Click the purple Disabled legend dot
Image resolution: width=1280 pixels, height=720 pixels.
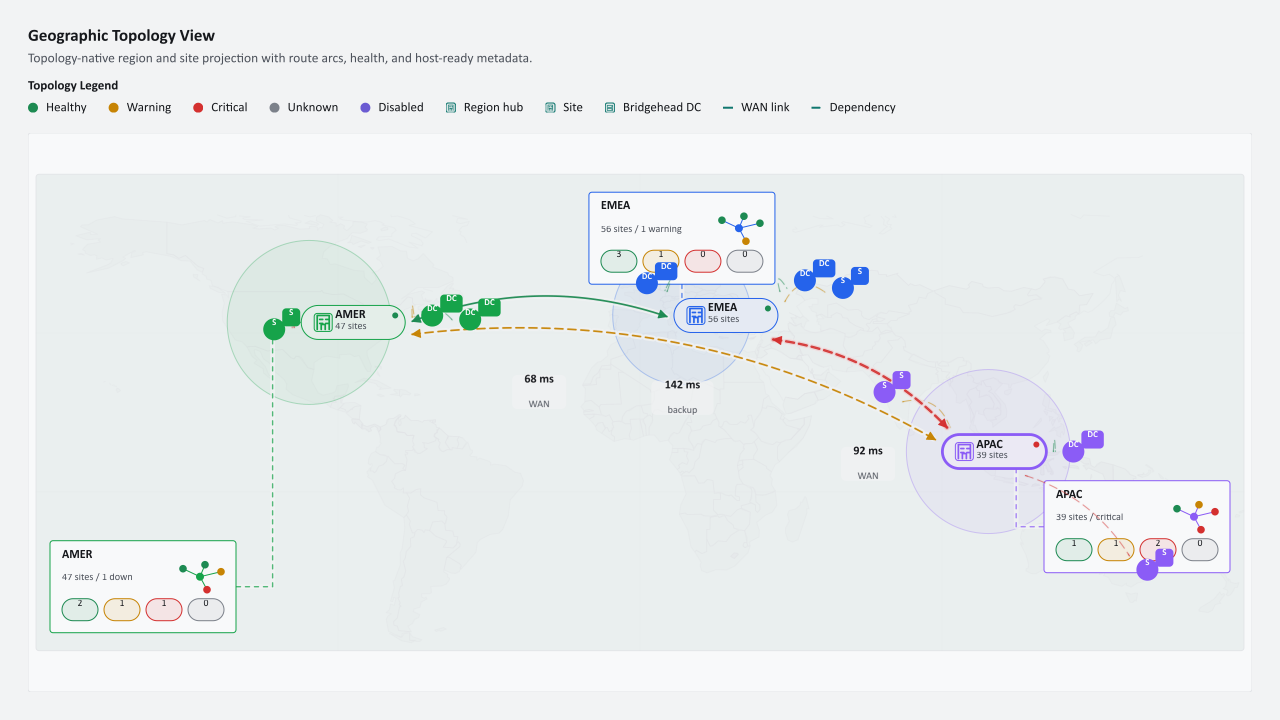tap(365, 107)
